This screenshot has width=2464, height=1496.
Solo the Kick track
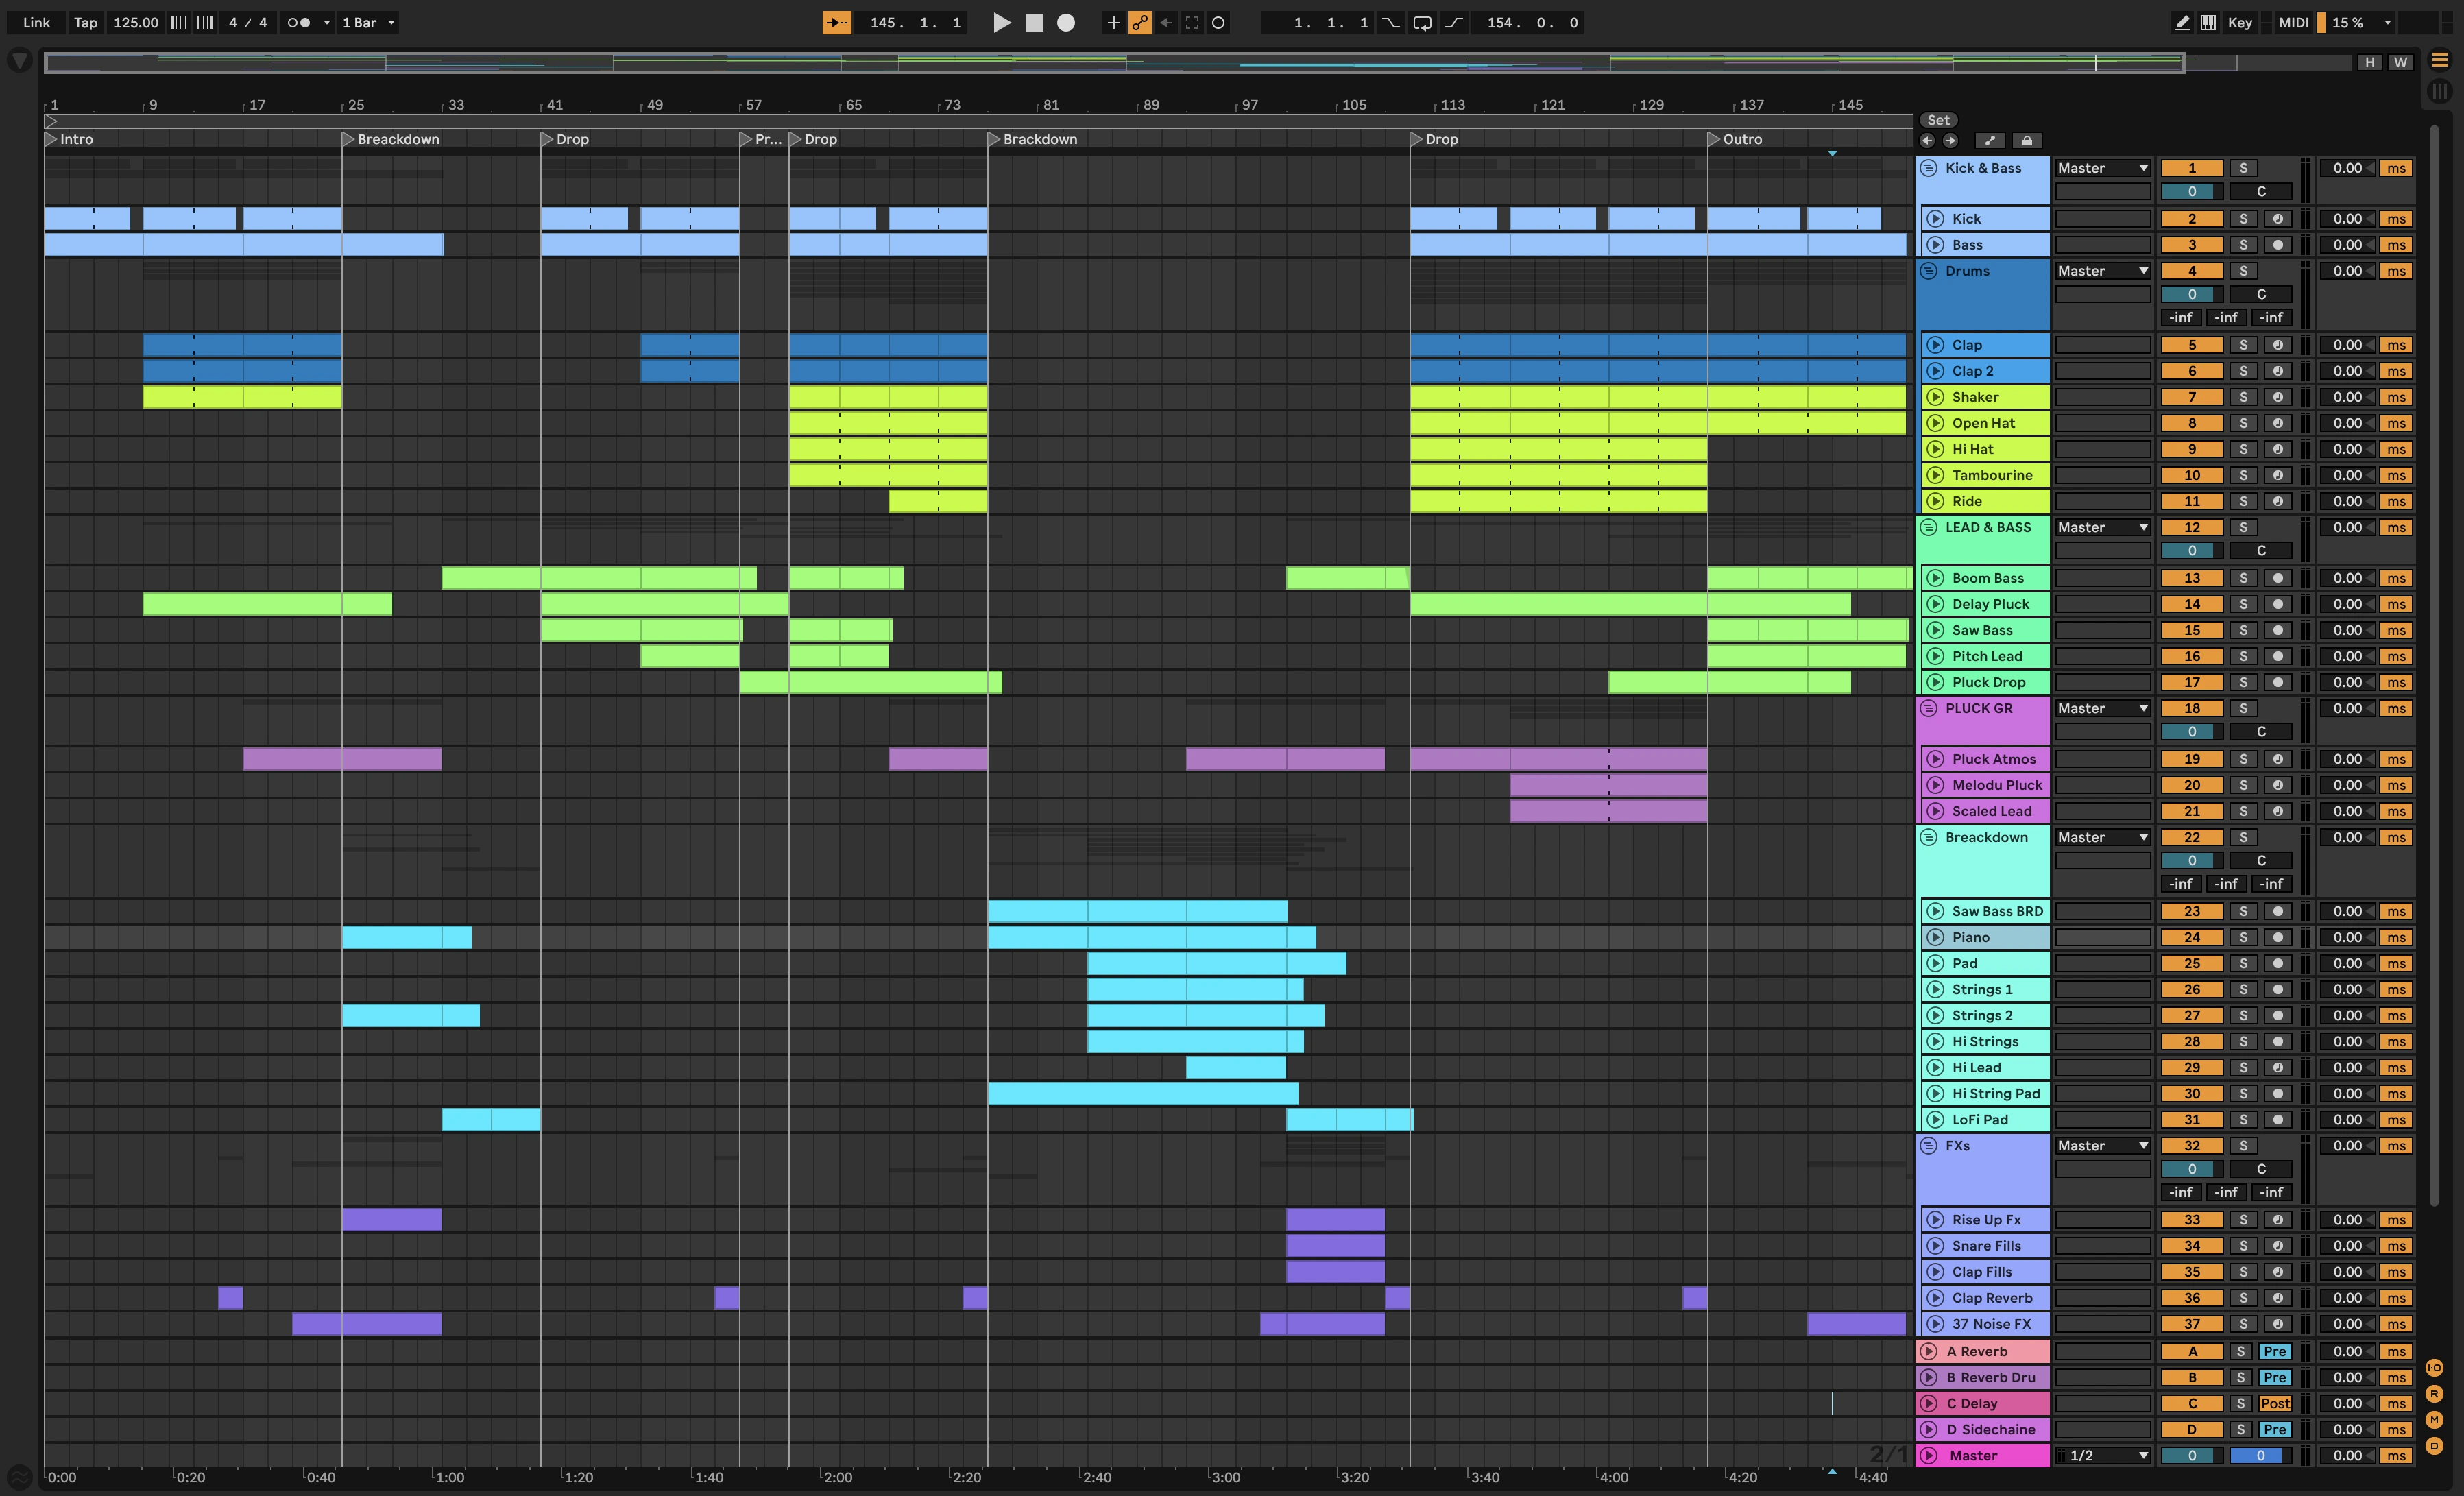(2243, 219)
